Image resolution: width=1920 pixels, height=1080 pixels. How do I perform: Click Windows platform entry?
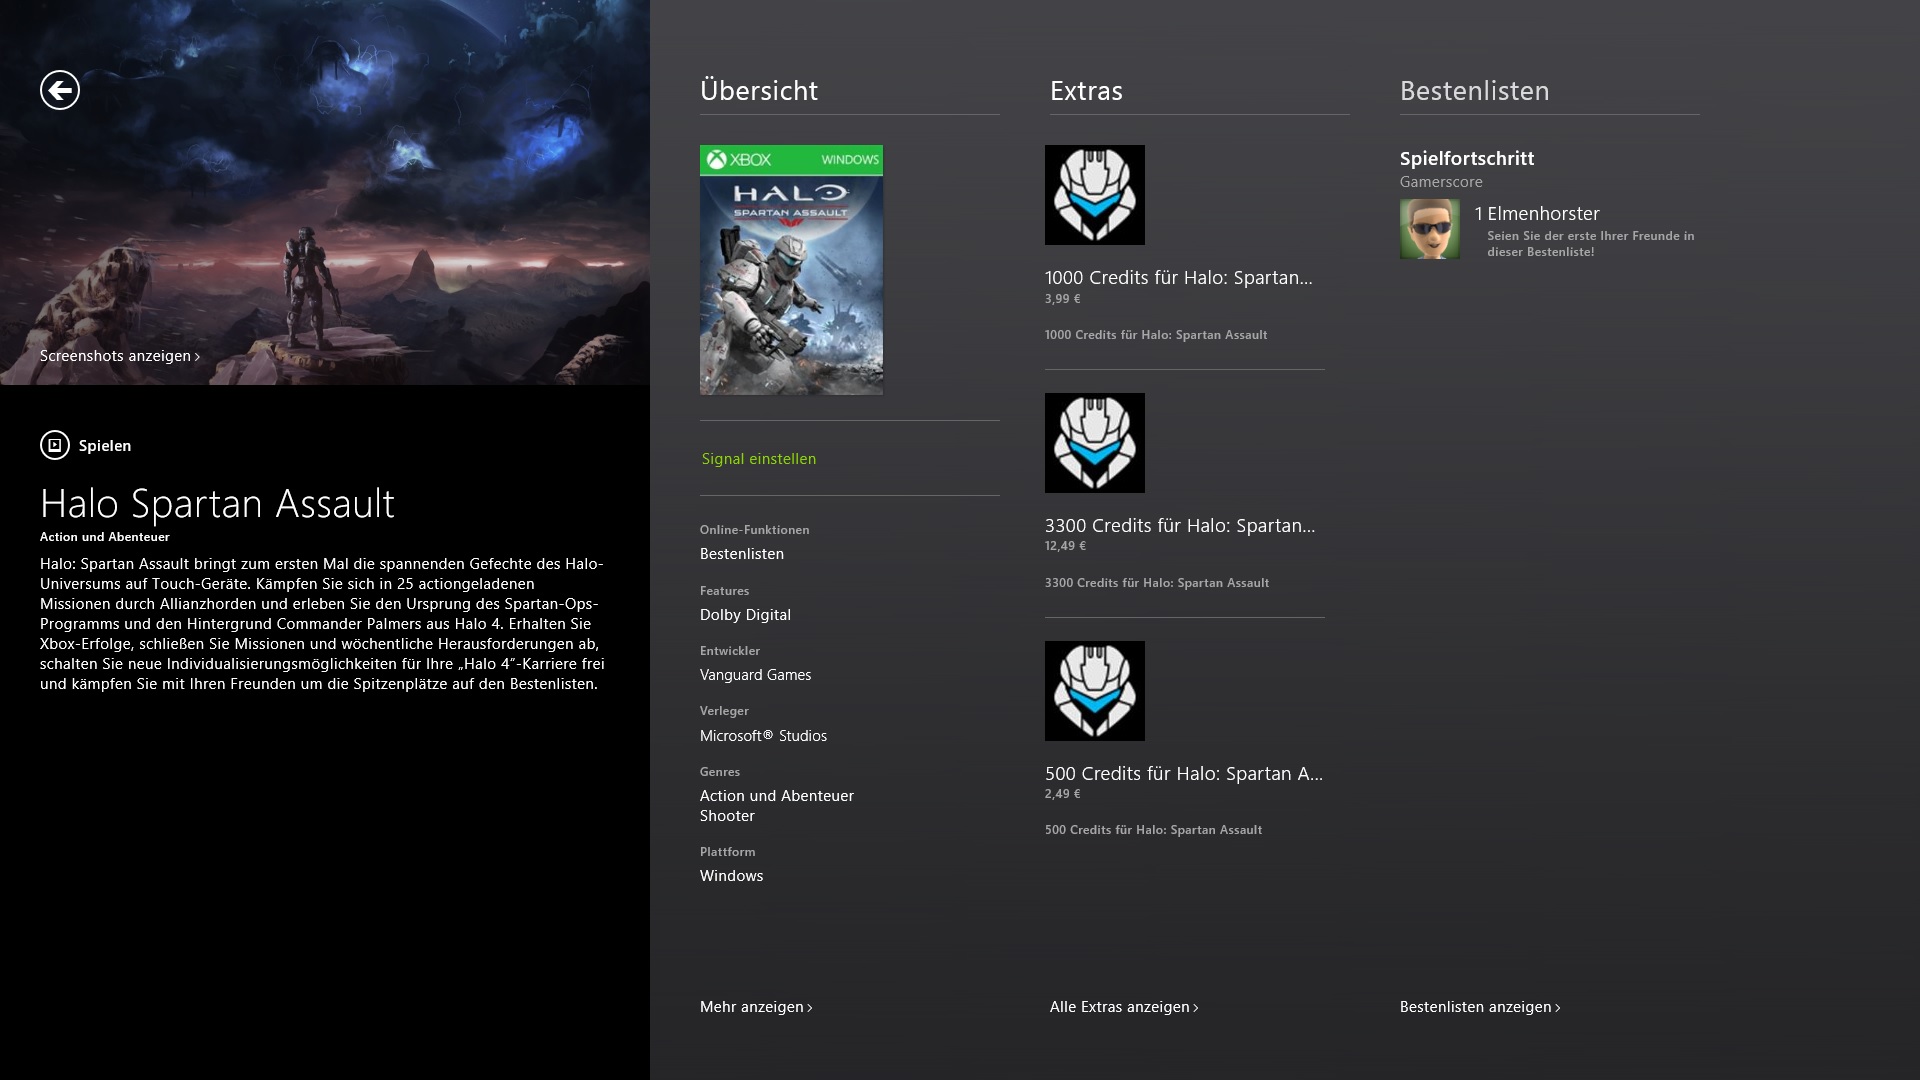(x=731, y=876)
